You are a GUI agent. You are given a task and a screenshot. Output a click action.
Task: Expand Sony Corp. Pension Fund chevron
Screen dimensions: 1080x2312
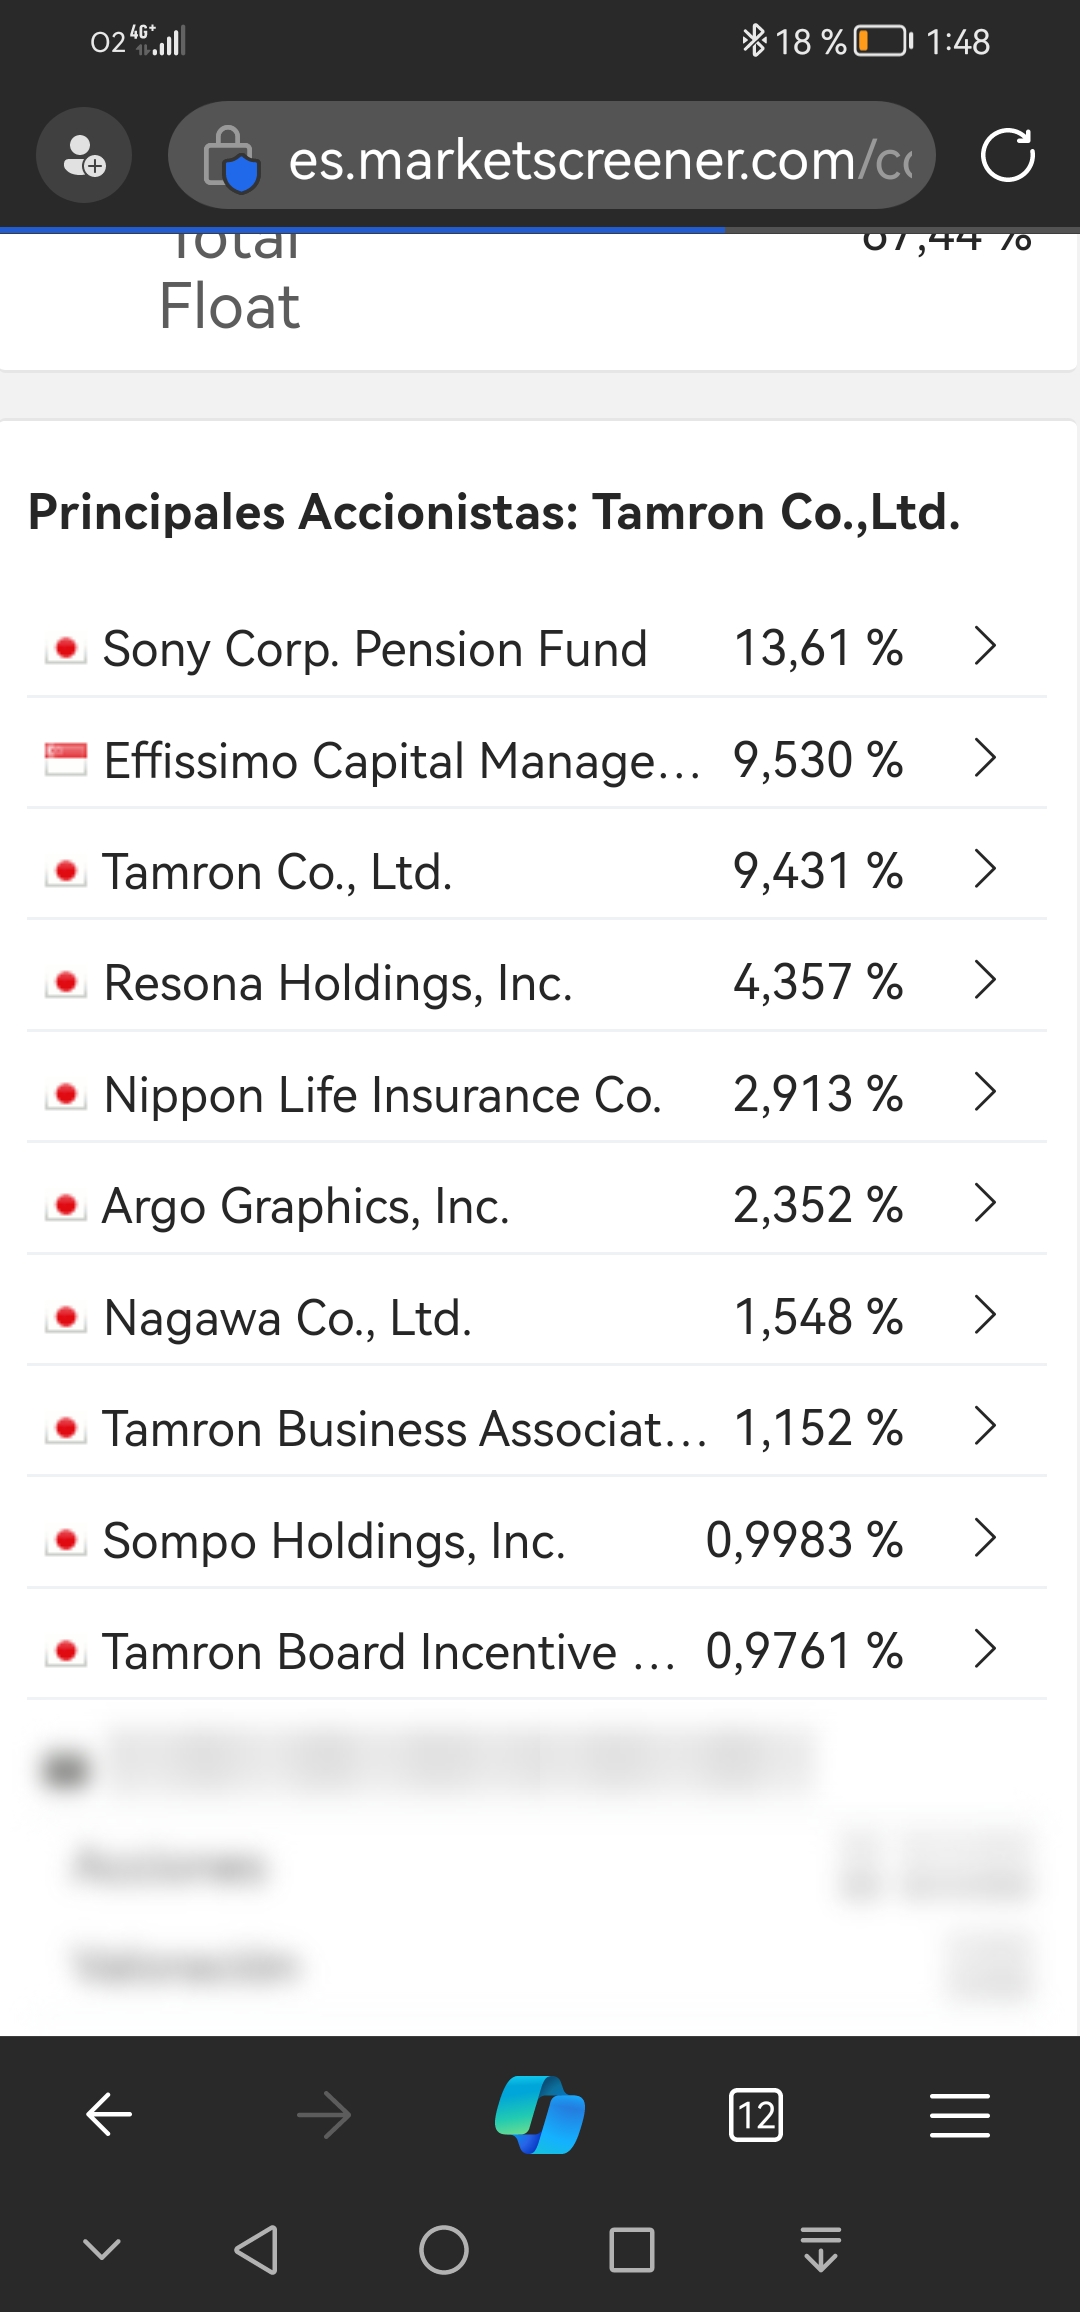(986, 646)
